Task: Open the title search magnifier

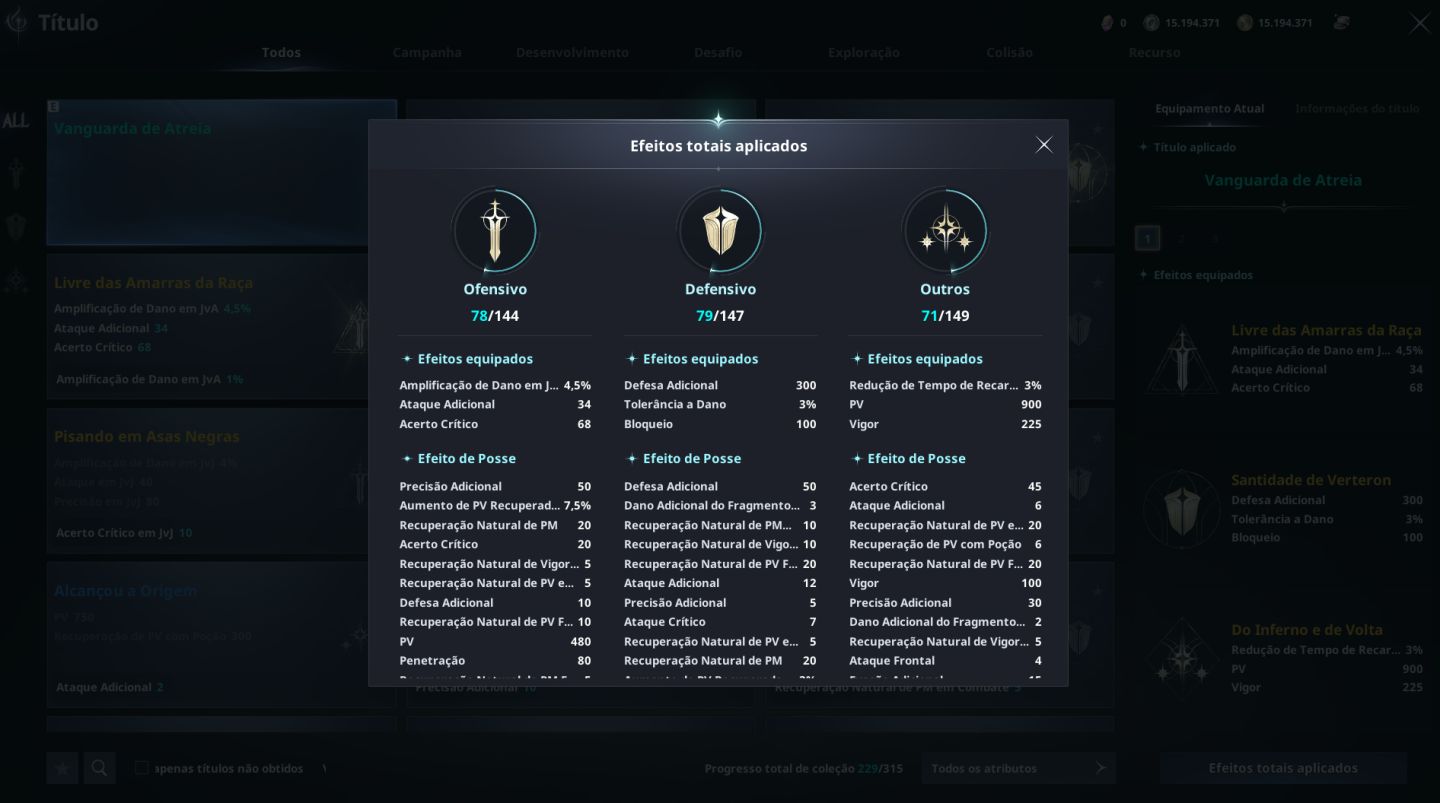Action: coord(100,768)
